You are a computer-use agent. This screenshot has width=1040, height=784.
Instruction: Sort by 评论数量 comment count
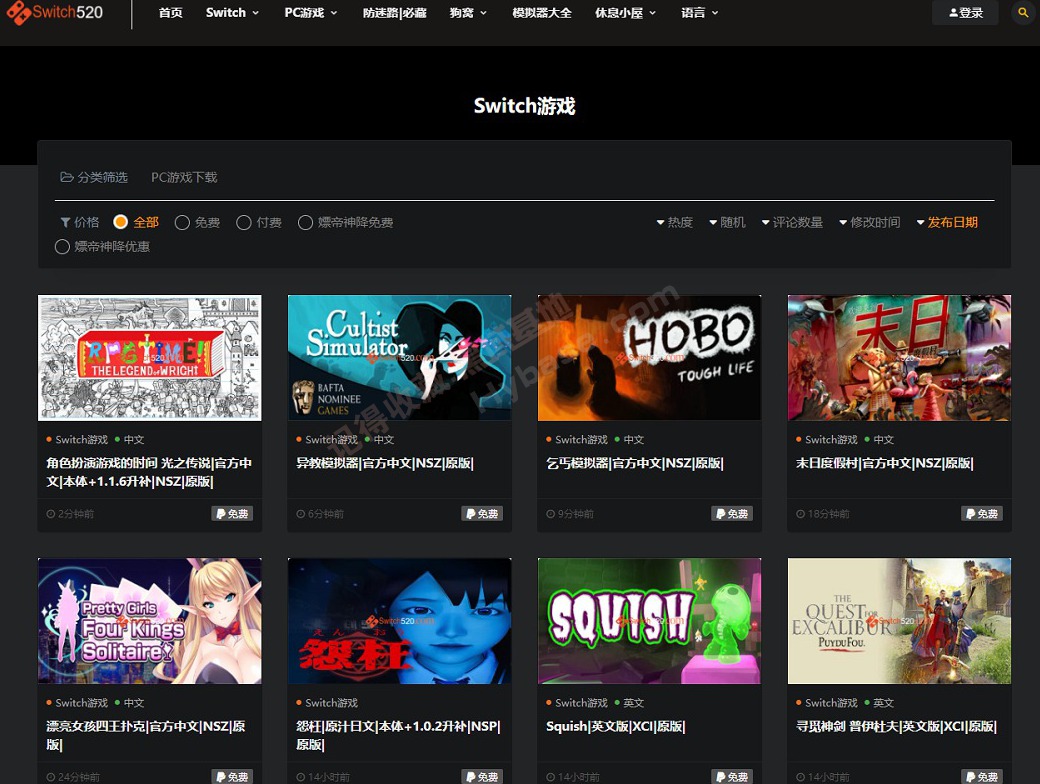[x=792, y=222]
